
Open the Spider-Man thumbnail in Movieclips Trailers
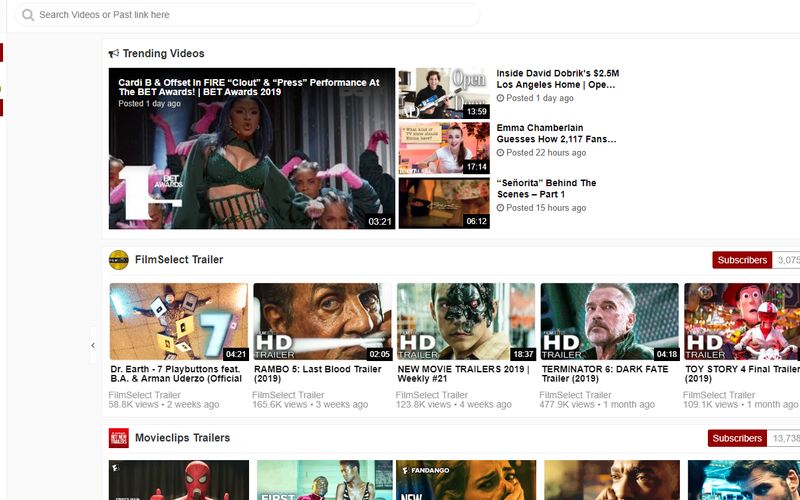click(x=179, y=480)
